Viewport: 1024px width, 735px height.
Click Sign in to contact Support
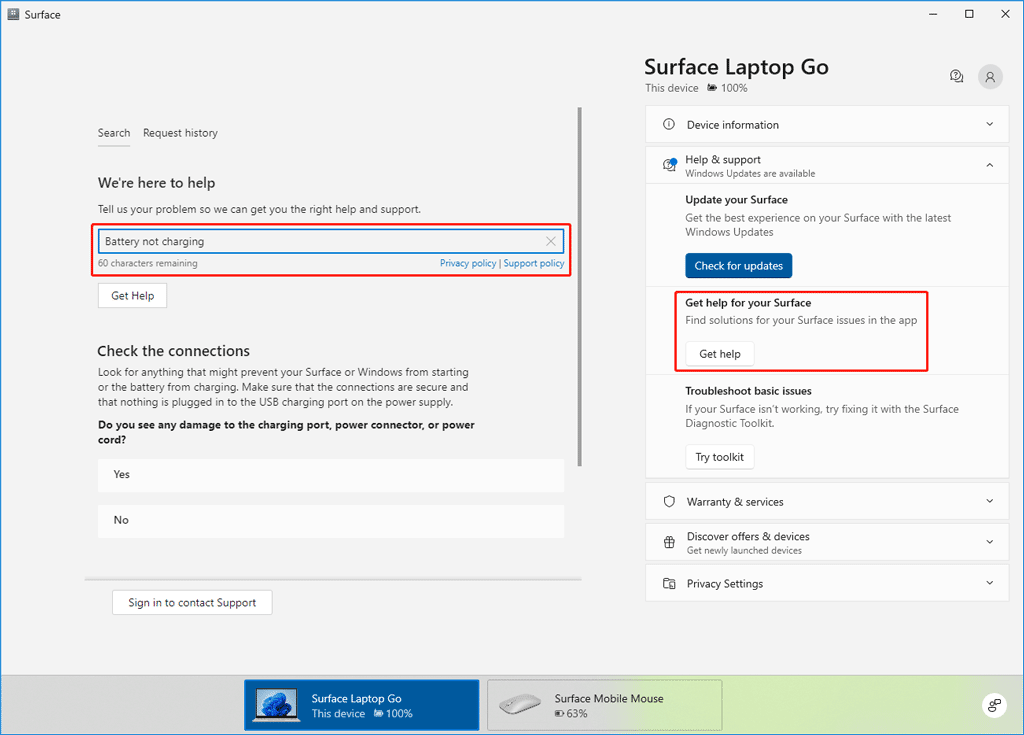(192, 602)
